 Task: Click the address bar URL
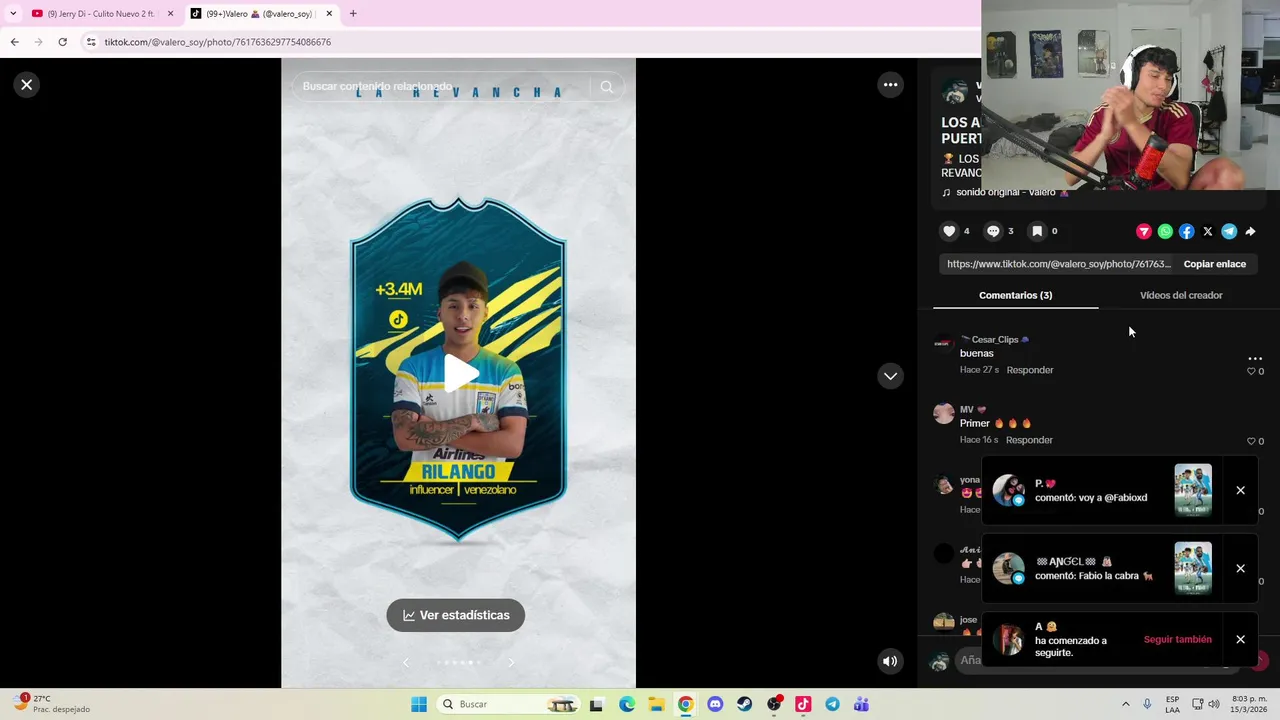click(218, 42)
